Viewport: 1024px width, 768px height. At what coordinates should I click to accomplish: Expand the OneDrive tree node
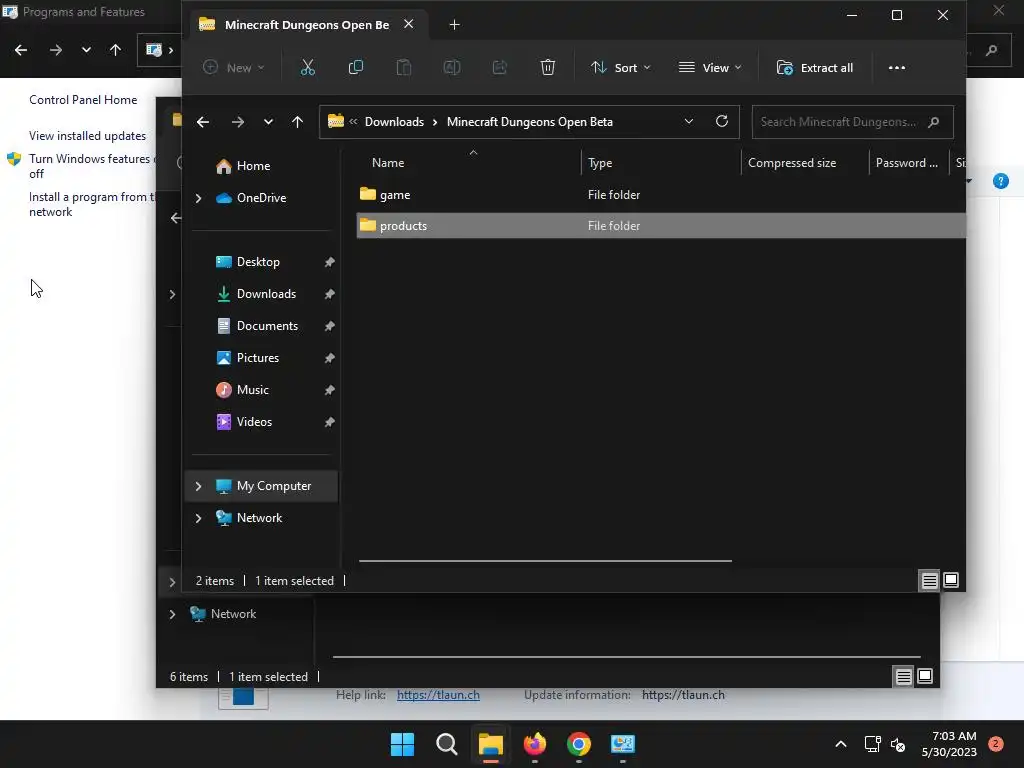click(199, 198)
